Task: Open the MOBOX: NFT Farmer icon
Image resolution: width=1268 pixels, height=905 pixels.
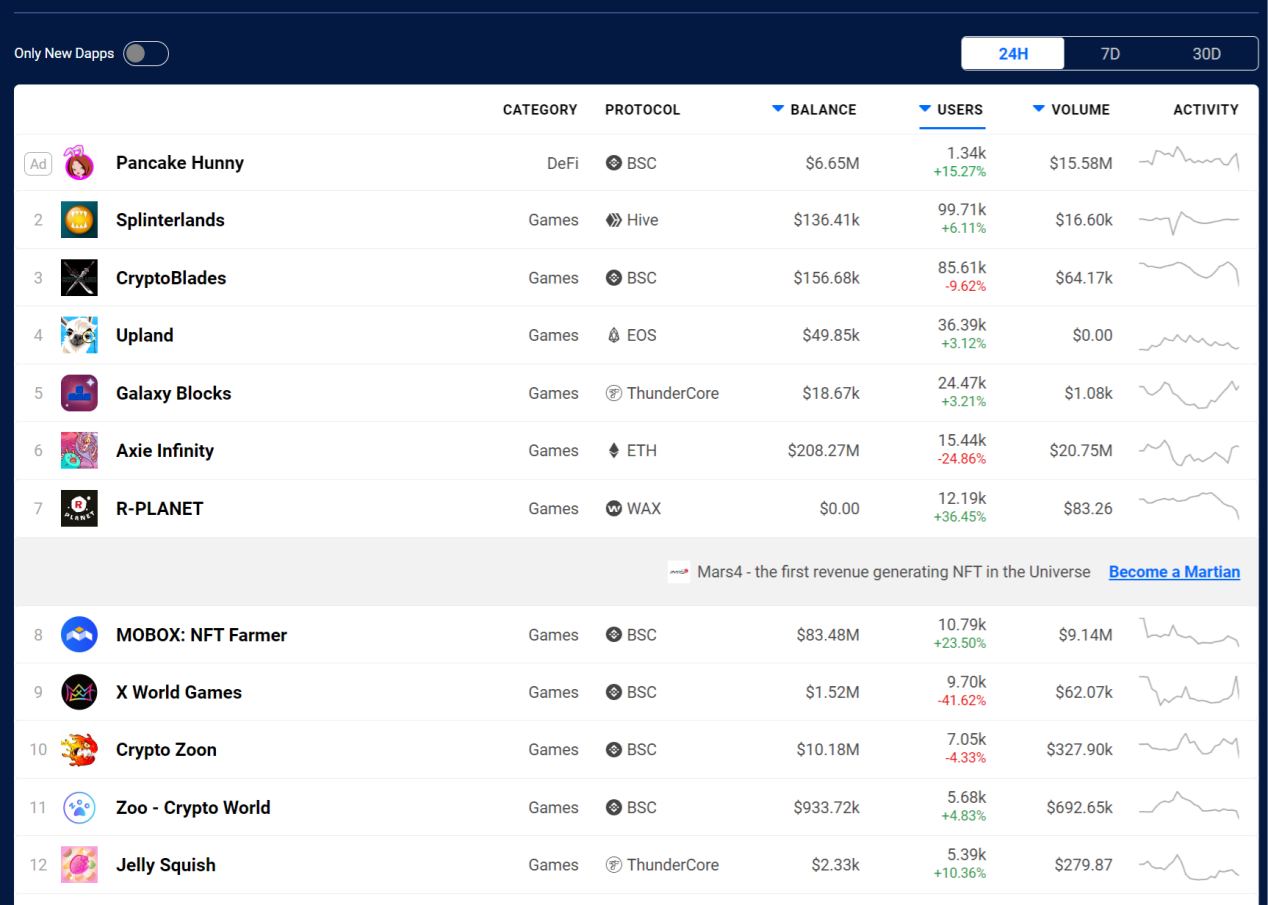Action: [x=79, y=635]
